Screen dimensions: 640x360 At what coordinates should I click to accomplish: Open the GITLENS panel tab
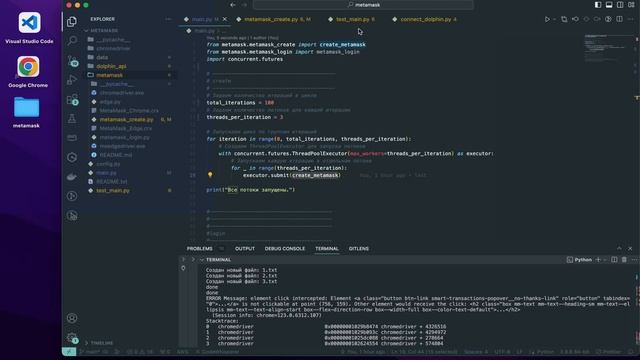(x=359, y=249)
